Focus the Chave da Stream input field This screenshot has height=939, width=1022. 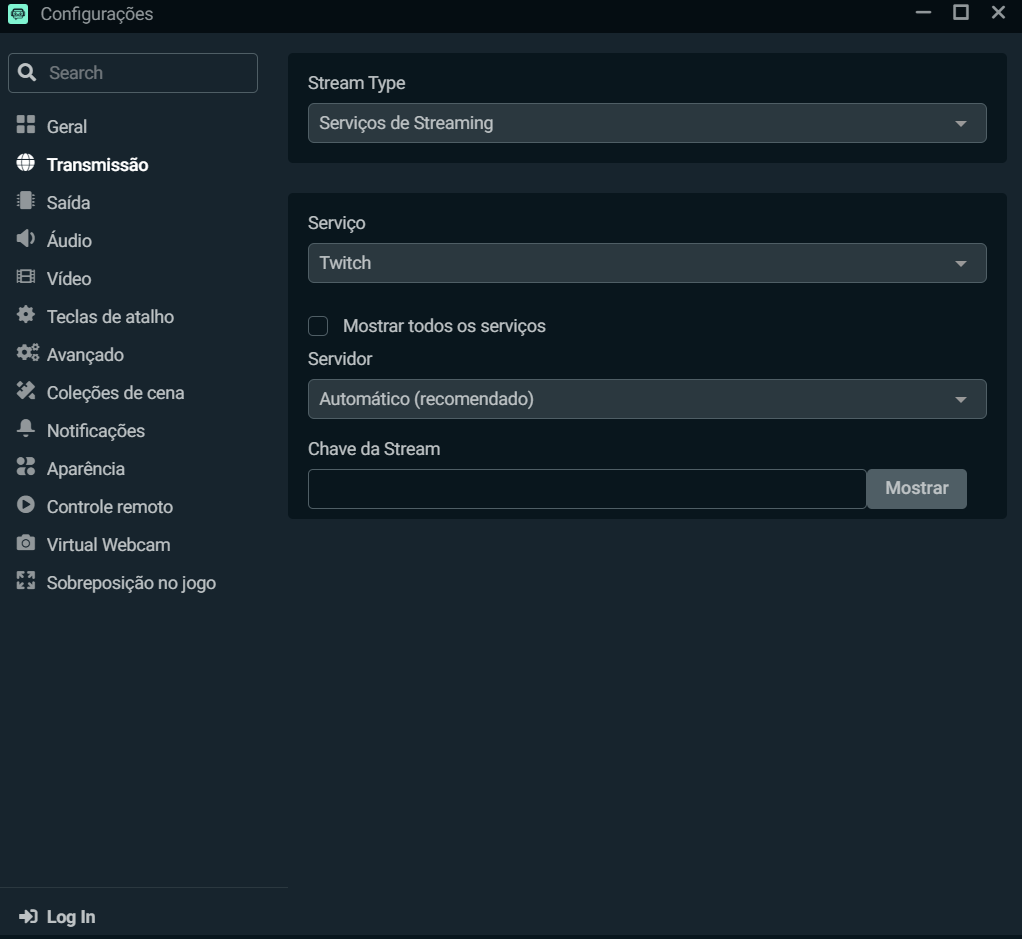(587, 489)
